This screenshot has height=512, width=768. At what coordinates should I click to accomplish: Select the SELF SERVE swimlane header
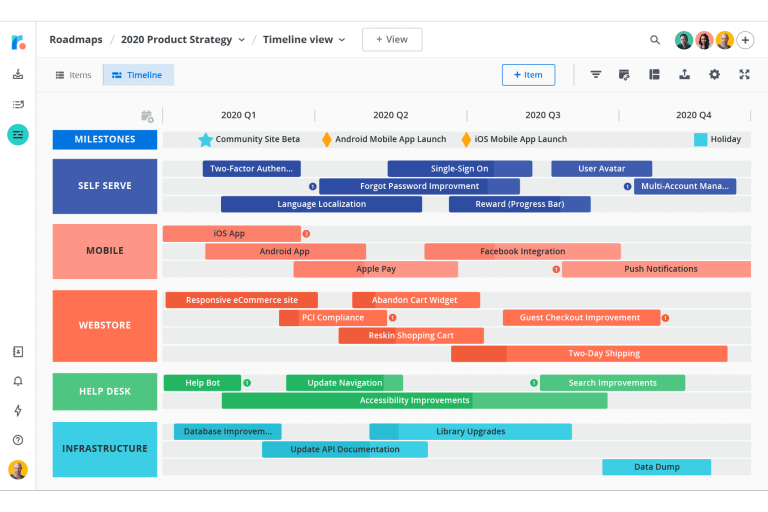105,186
